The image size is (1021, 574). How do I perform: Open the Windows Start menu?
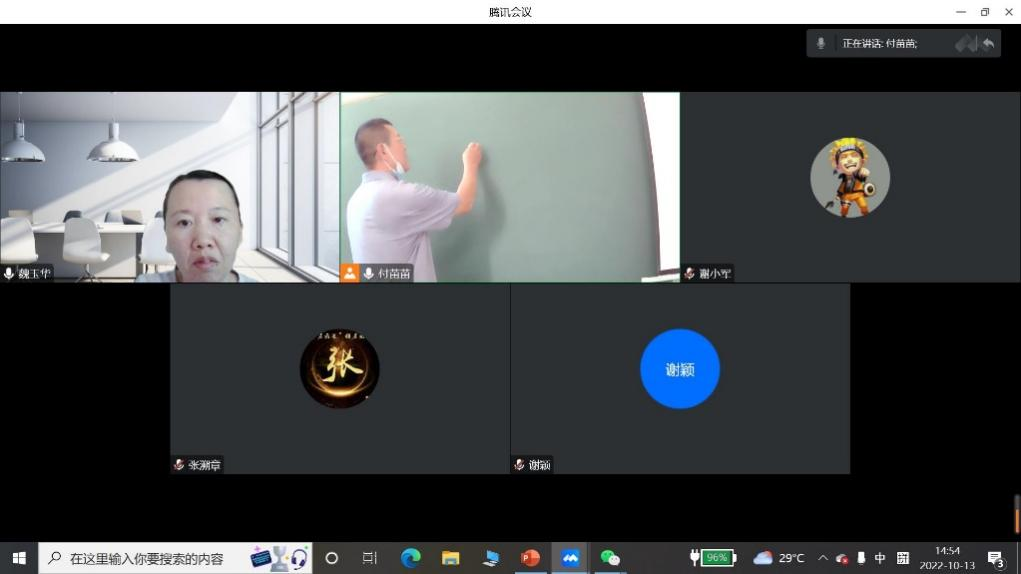(x=18, y=558)
